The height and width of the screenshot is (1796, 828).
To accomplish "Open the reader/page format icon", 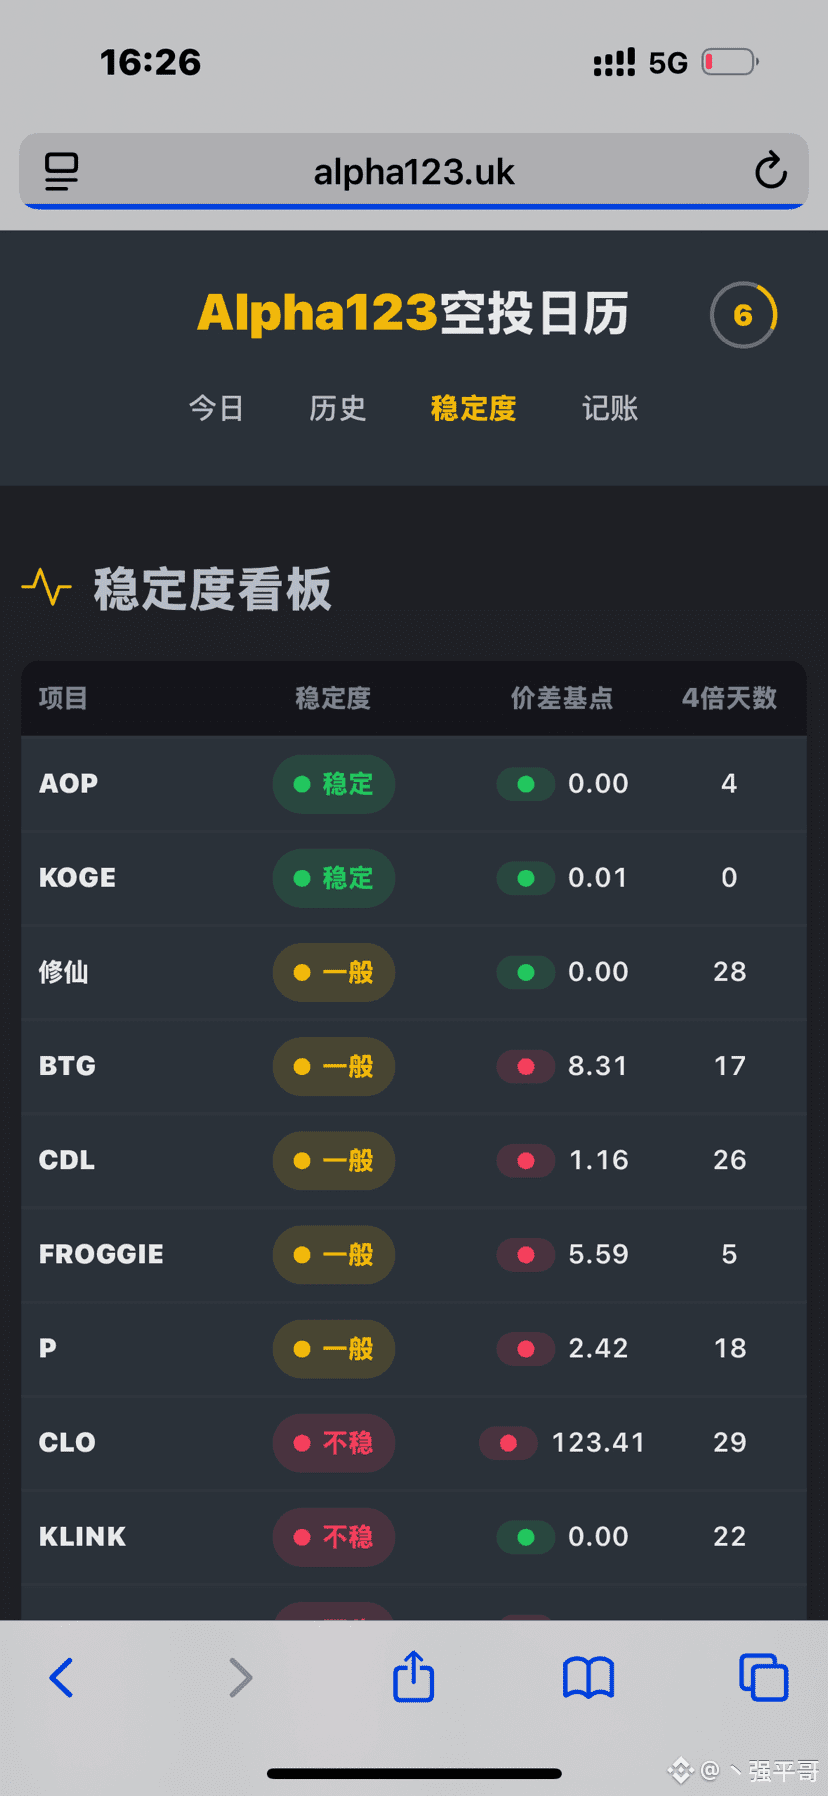I will (x=61, y=171).
